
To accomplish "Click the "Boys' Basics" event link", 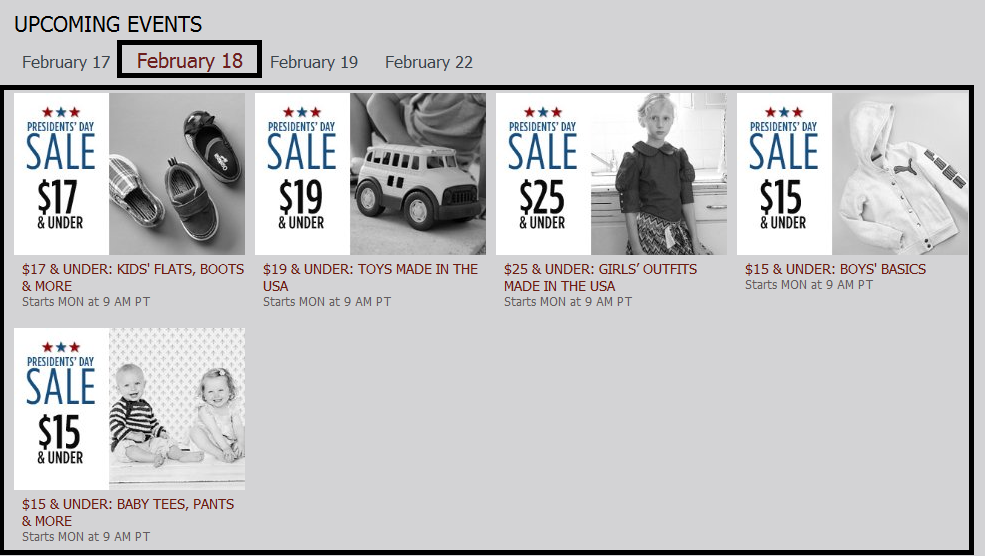I will coord(835,269).
